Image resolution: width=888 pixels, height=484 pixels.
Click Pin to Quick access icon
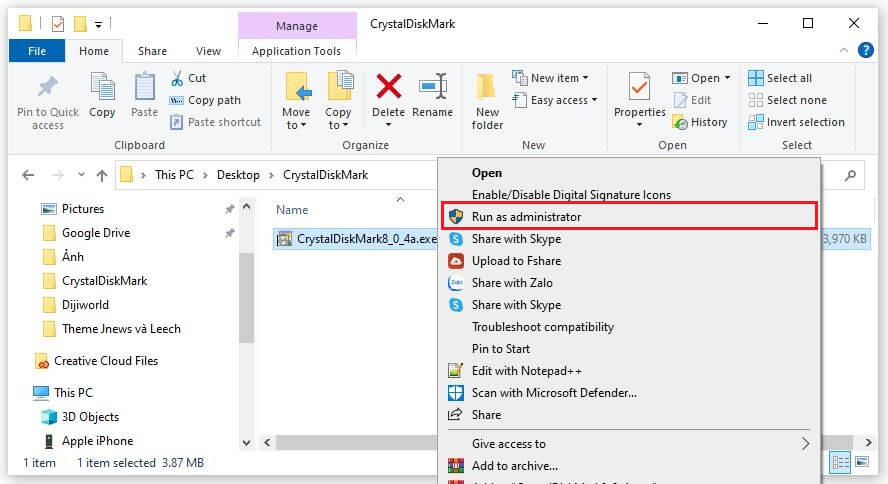(x=48, y=87)
